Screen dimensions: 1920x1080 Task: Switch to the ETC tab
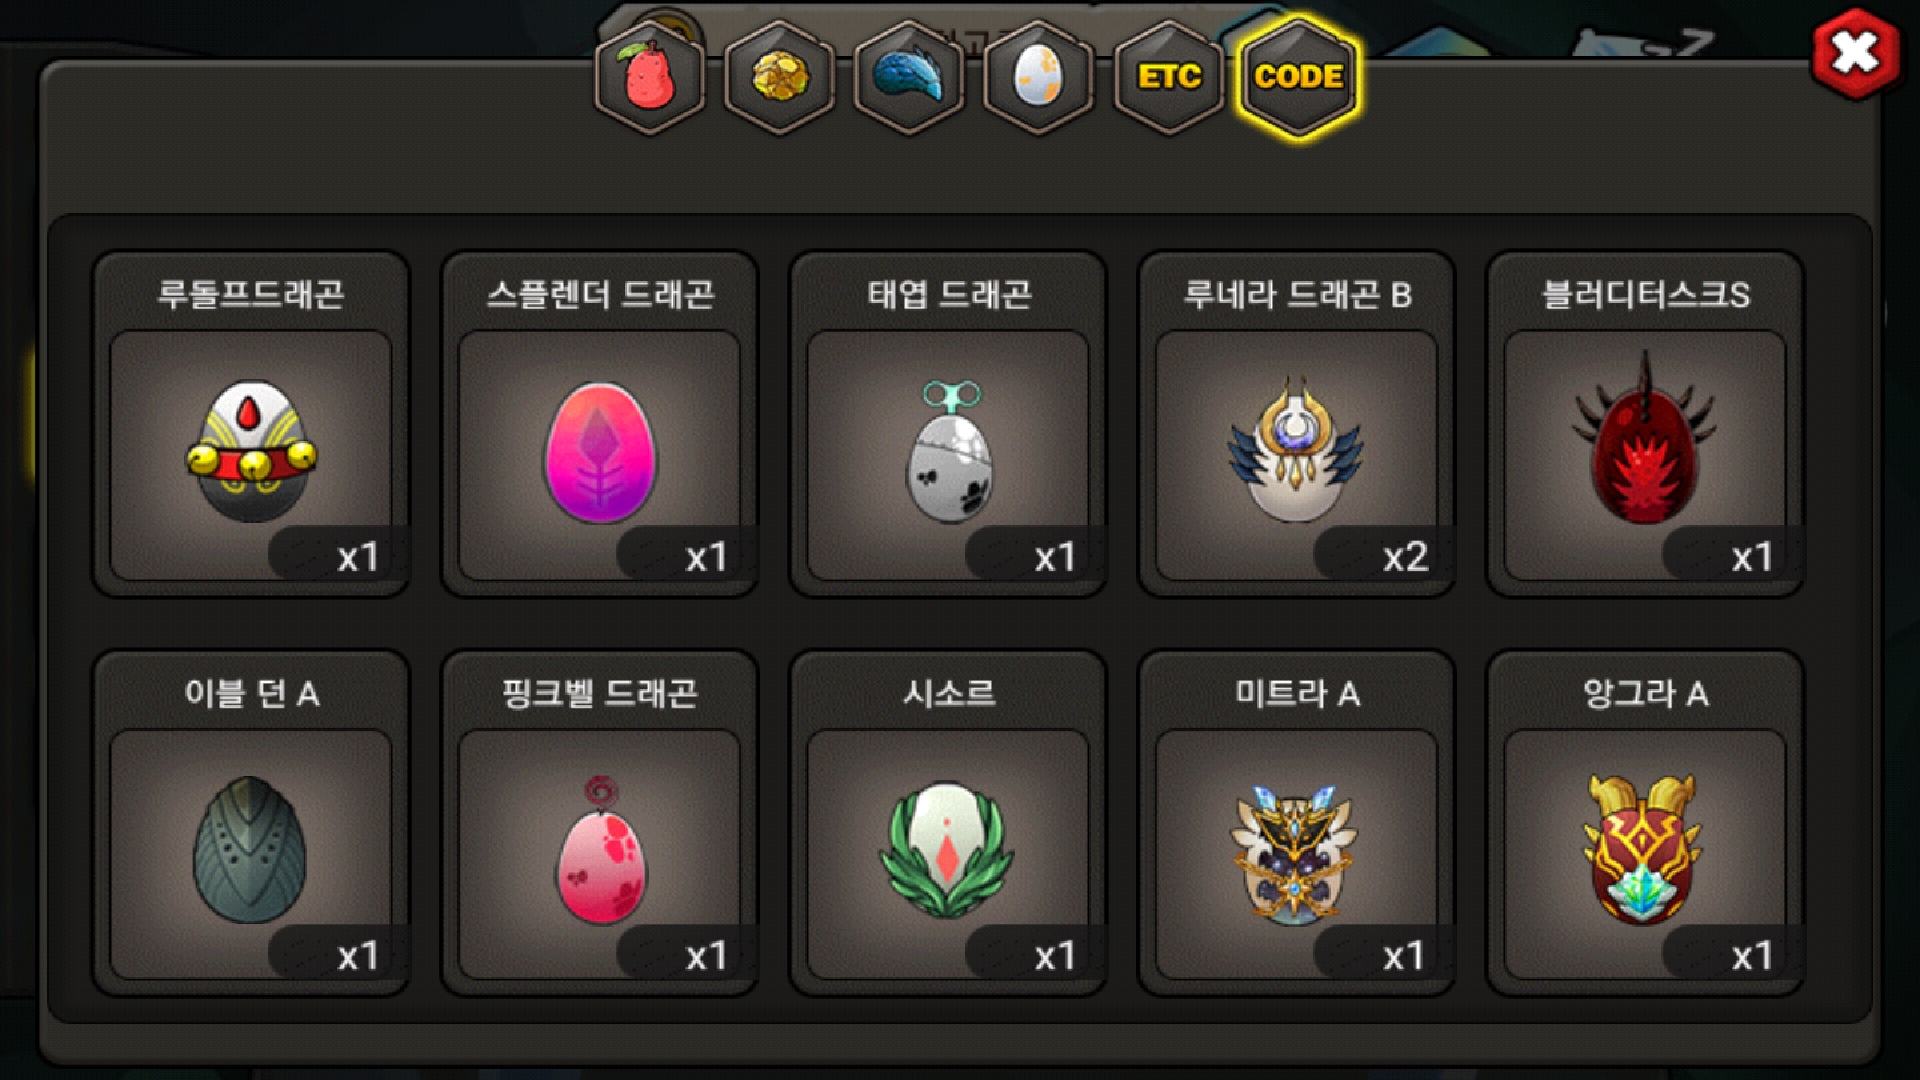(1169, 77)
